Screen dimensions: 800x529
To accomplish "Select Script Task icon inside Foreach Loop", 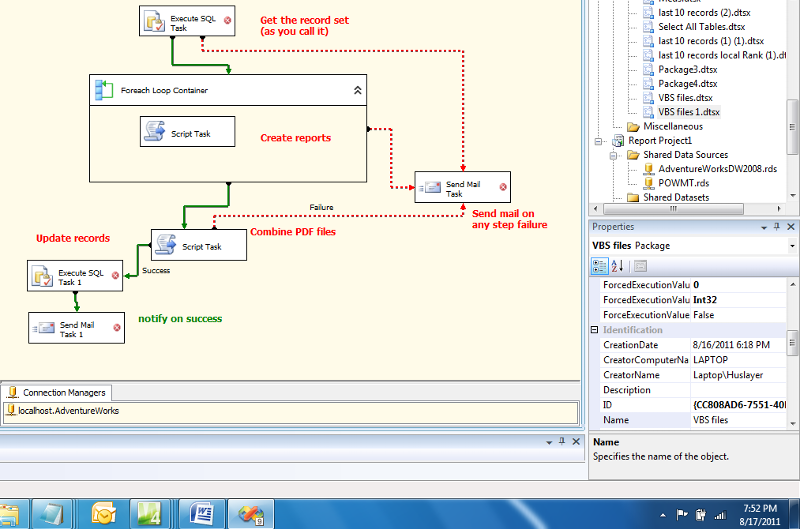I will pyautogui.click(x=155, y=131).
